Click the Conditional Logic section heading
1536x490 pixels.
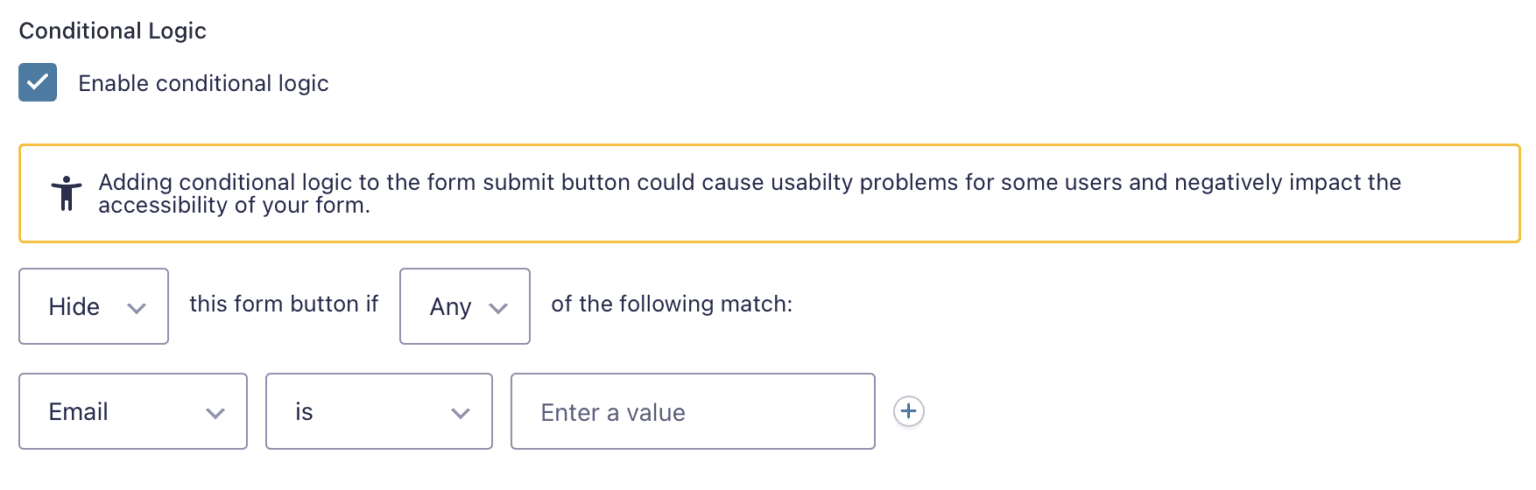113,31
